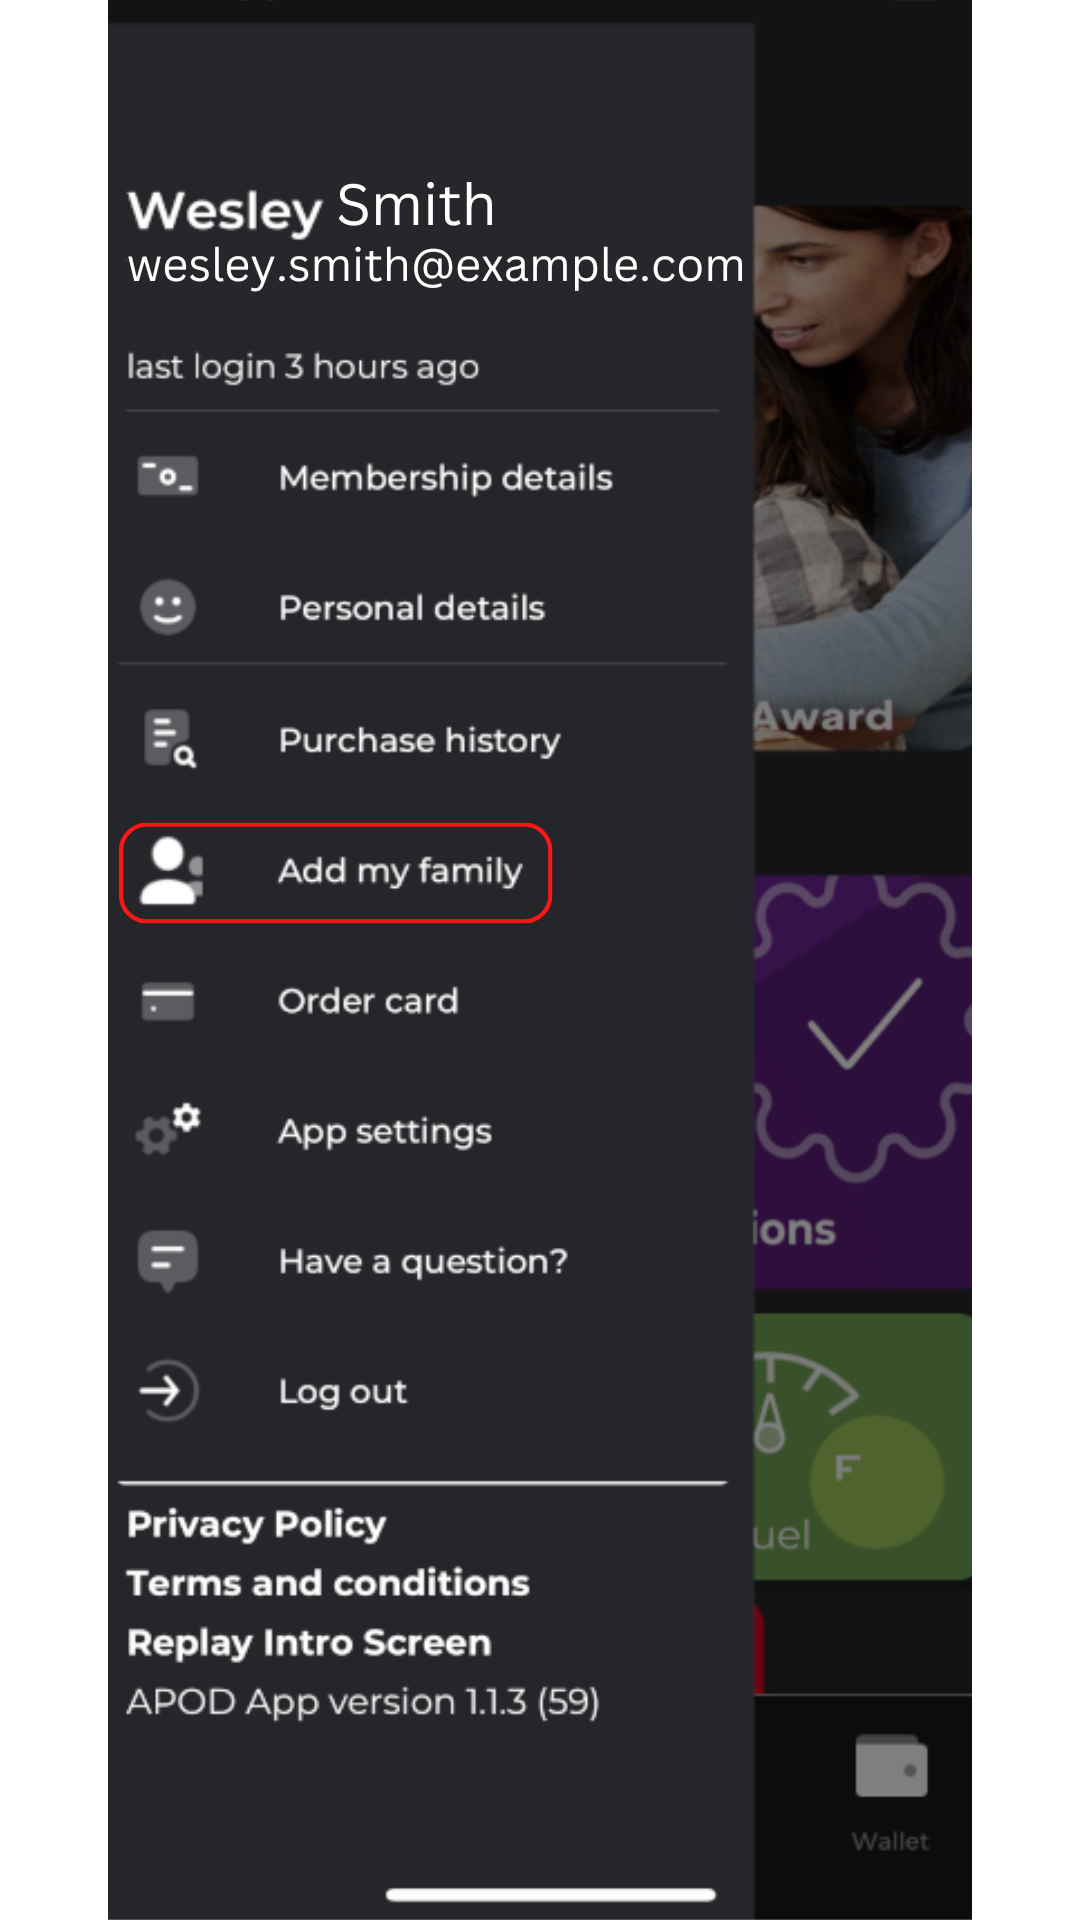This screenshot has height=1920, width=1080.
Task: Tap the Award banner photo
Action: pyautogui.click(x=862, y=478)
